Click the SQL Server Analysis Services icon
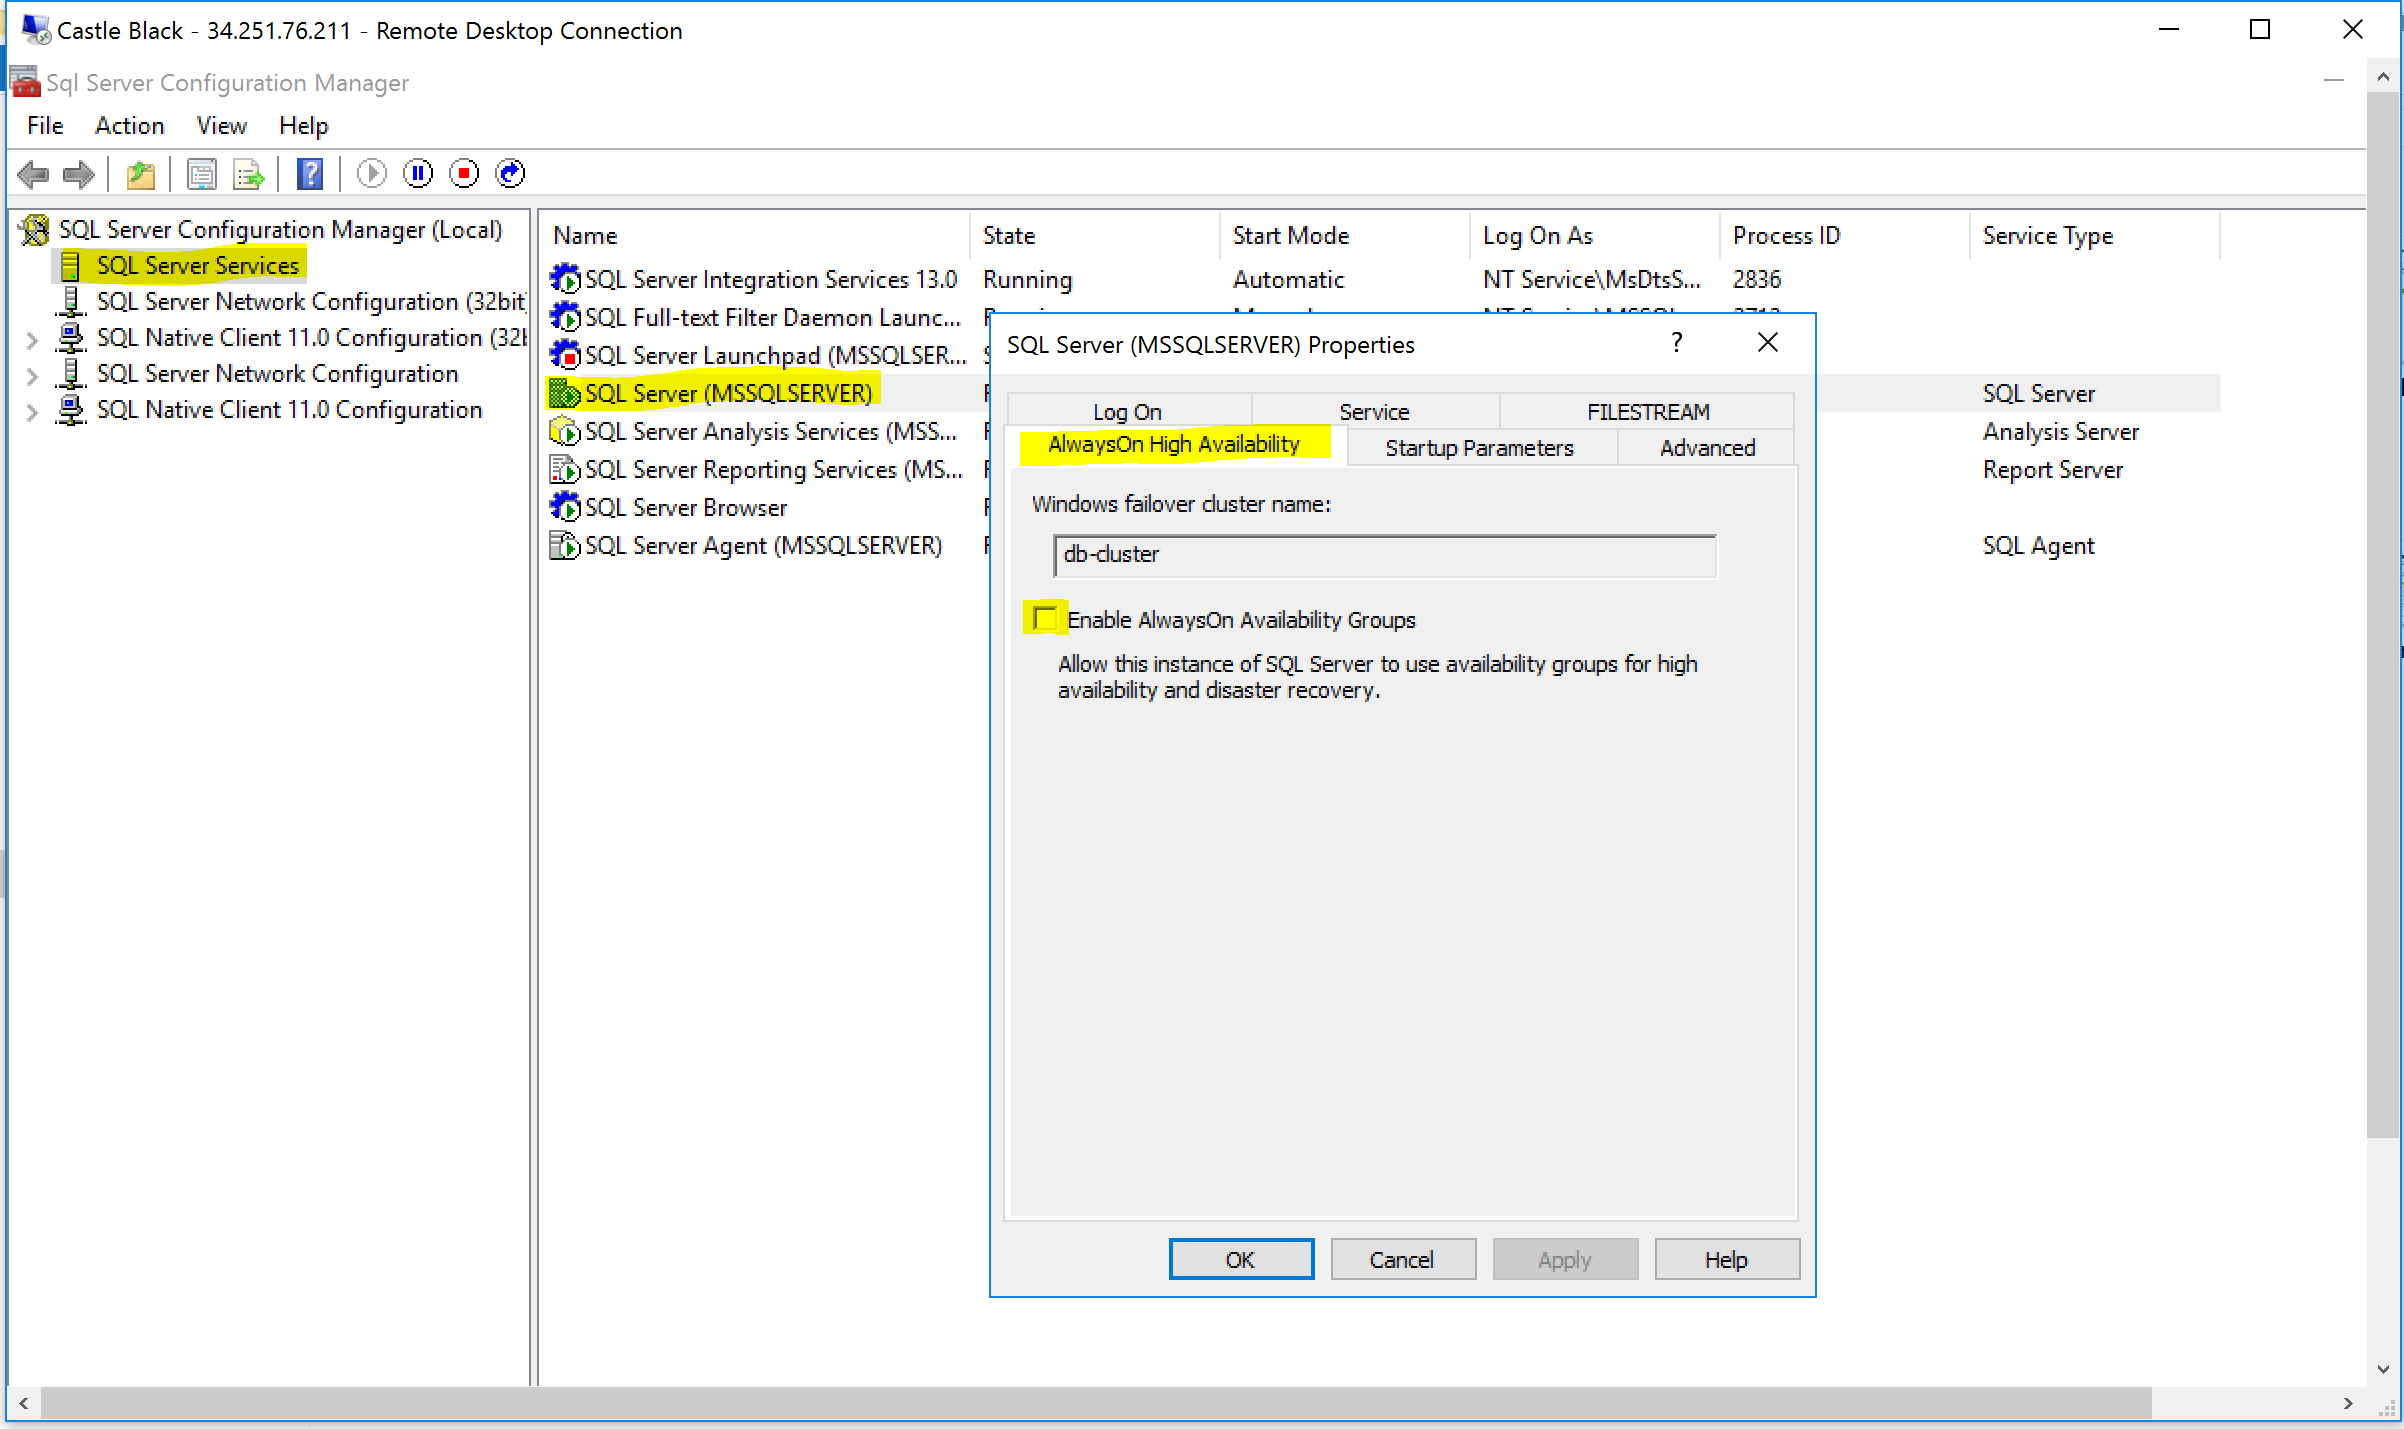This screenshot has height=1429, width=2404. pos(565,431)
